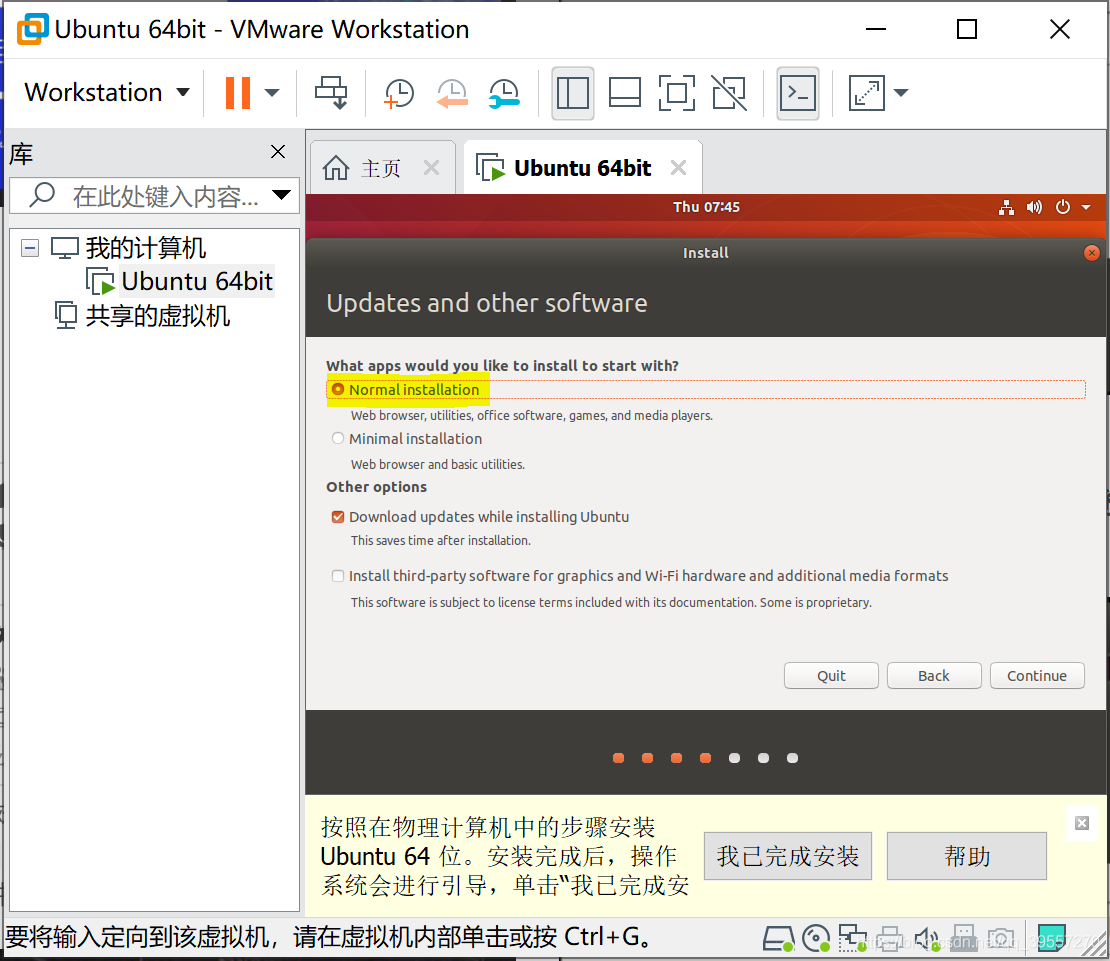
Task: Select Ubuntu 64bit in the library tree
Action: (x=197, y=282)
